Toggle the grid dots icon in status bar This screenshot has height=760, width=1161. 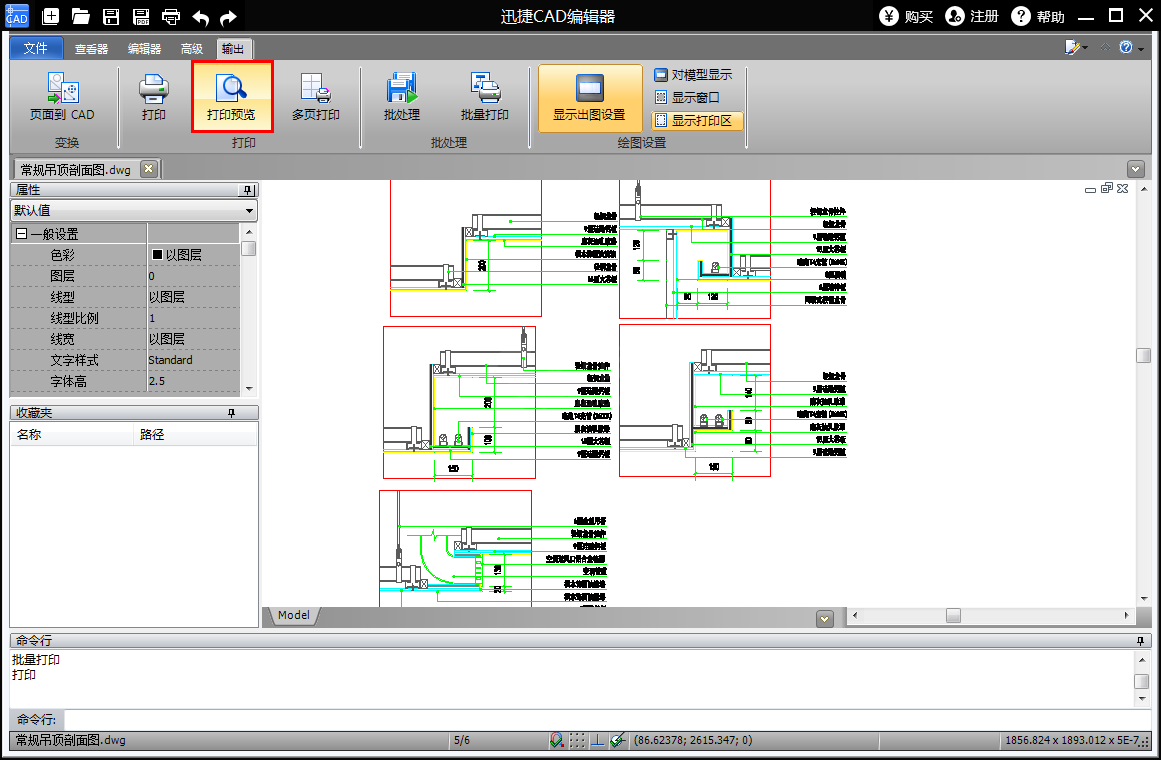[577, 740]
